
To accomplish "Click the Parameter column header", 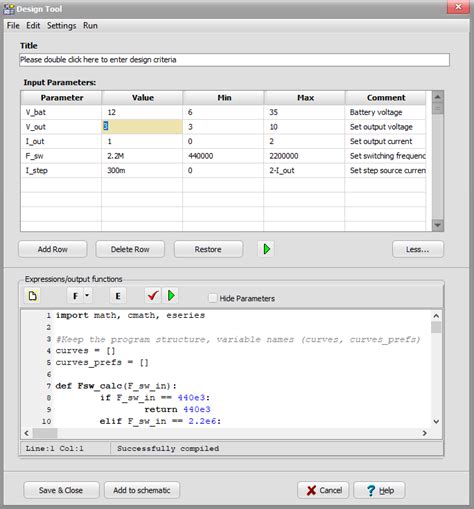I will tap(62, 98).
